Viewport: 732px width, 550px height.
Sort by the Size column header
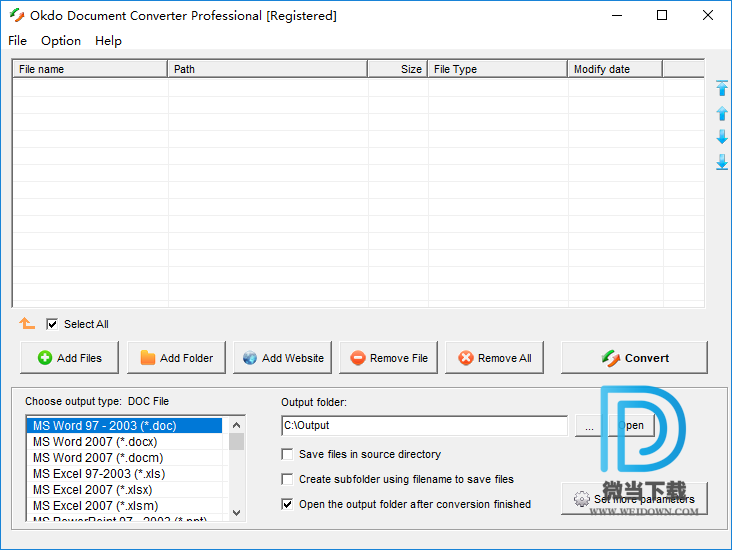tap(398, 69)
